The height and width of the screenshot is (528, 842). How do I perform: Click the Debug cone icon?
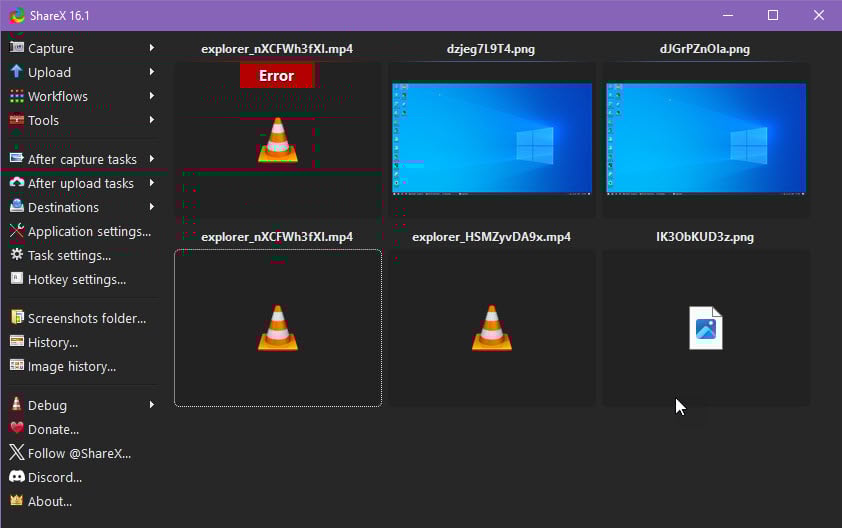[17, 404]
